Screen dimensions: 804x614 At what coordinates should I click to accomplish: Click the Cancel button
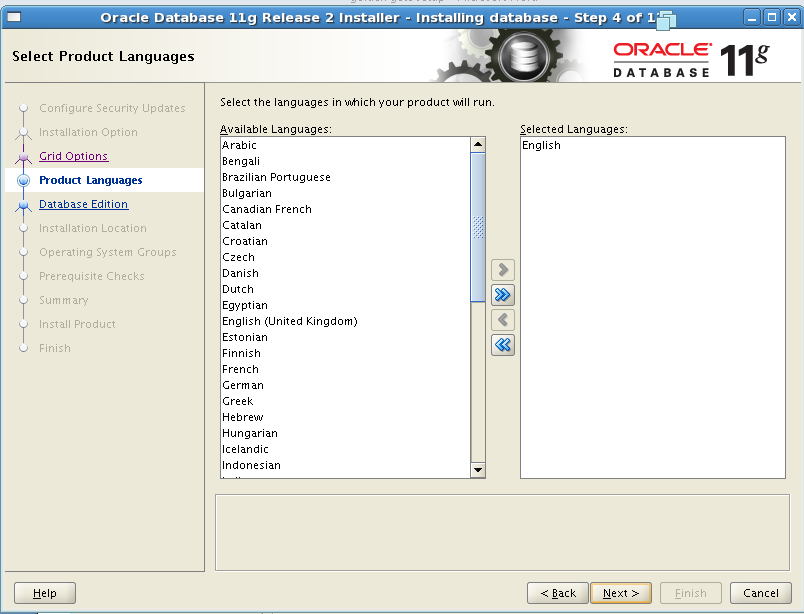(761, 593)
